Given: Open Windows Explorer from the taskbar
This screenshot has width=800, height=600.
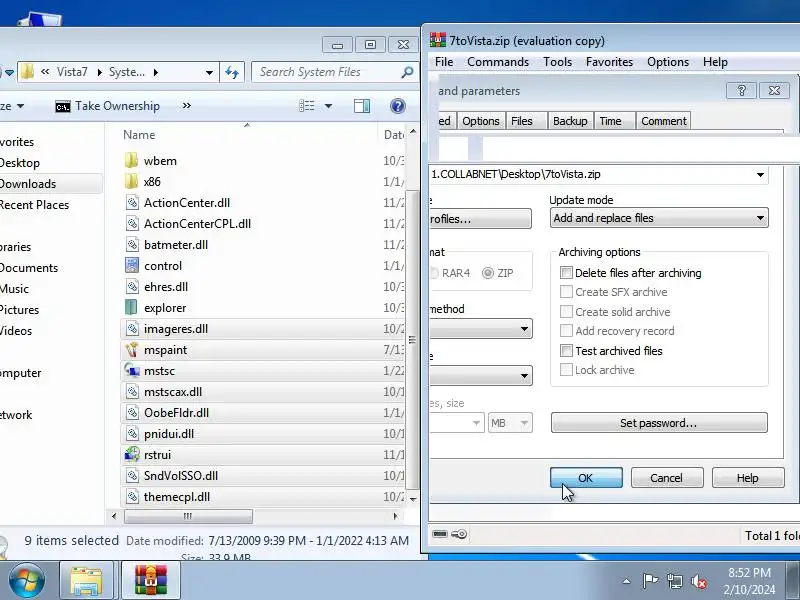Looking at the screenshot, I should [x=86, y=581].
